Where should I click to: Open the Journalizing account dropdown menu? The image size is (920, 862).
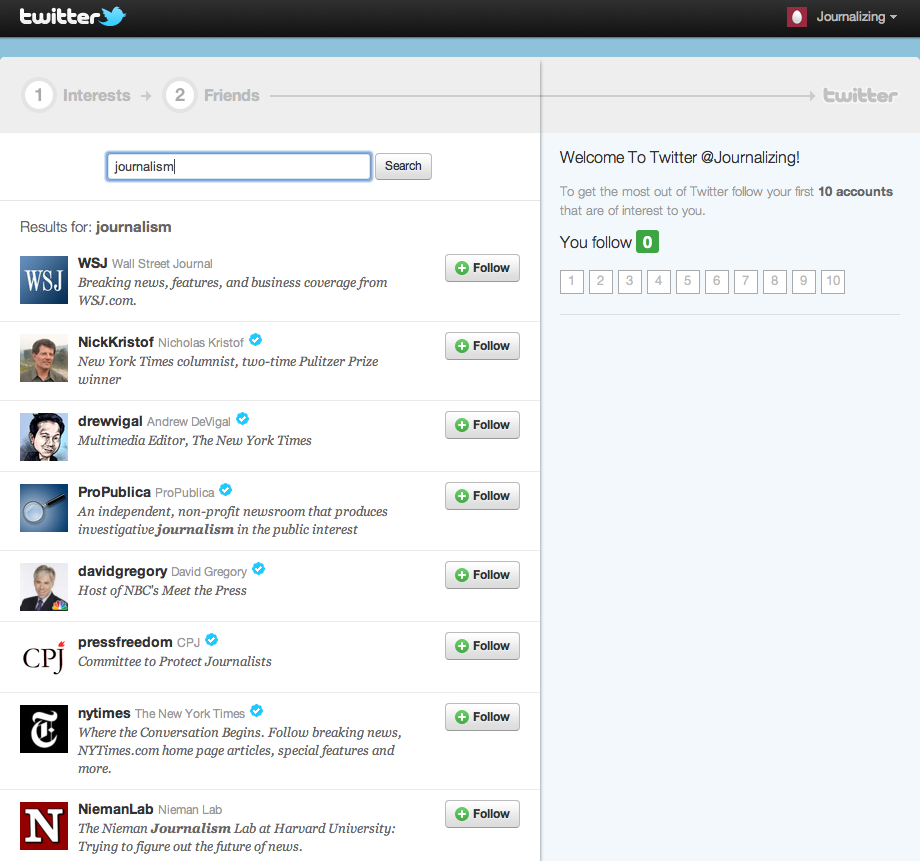pos(856,17)
